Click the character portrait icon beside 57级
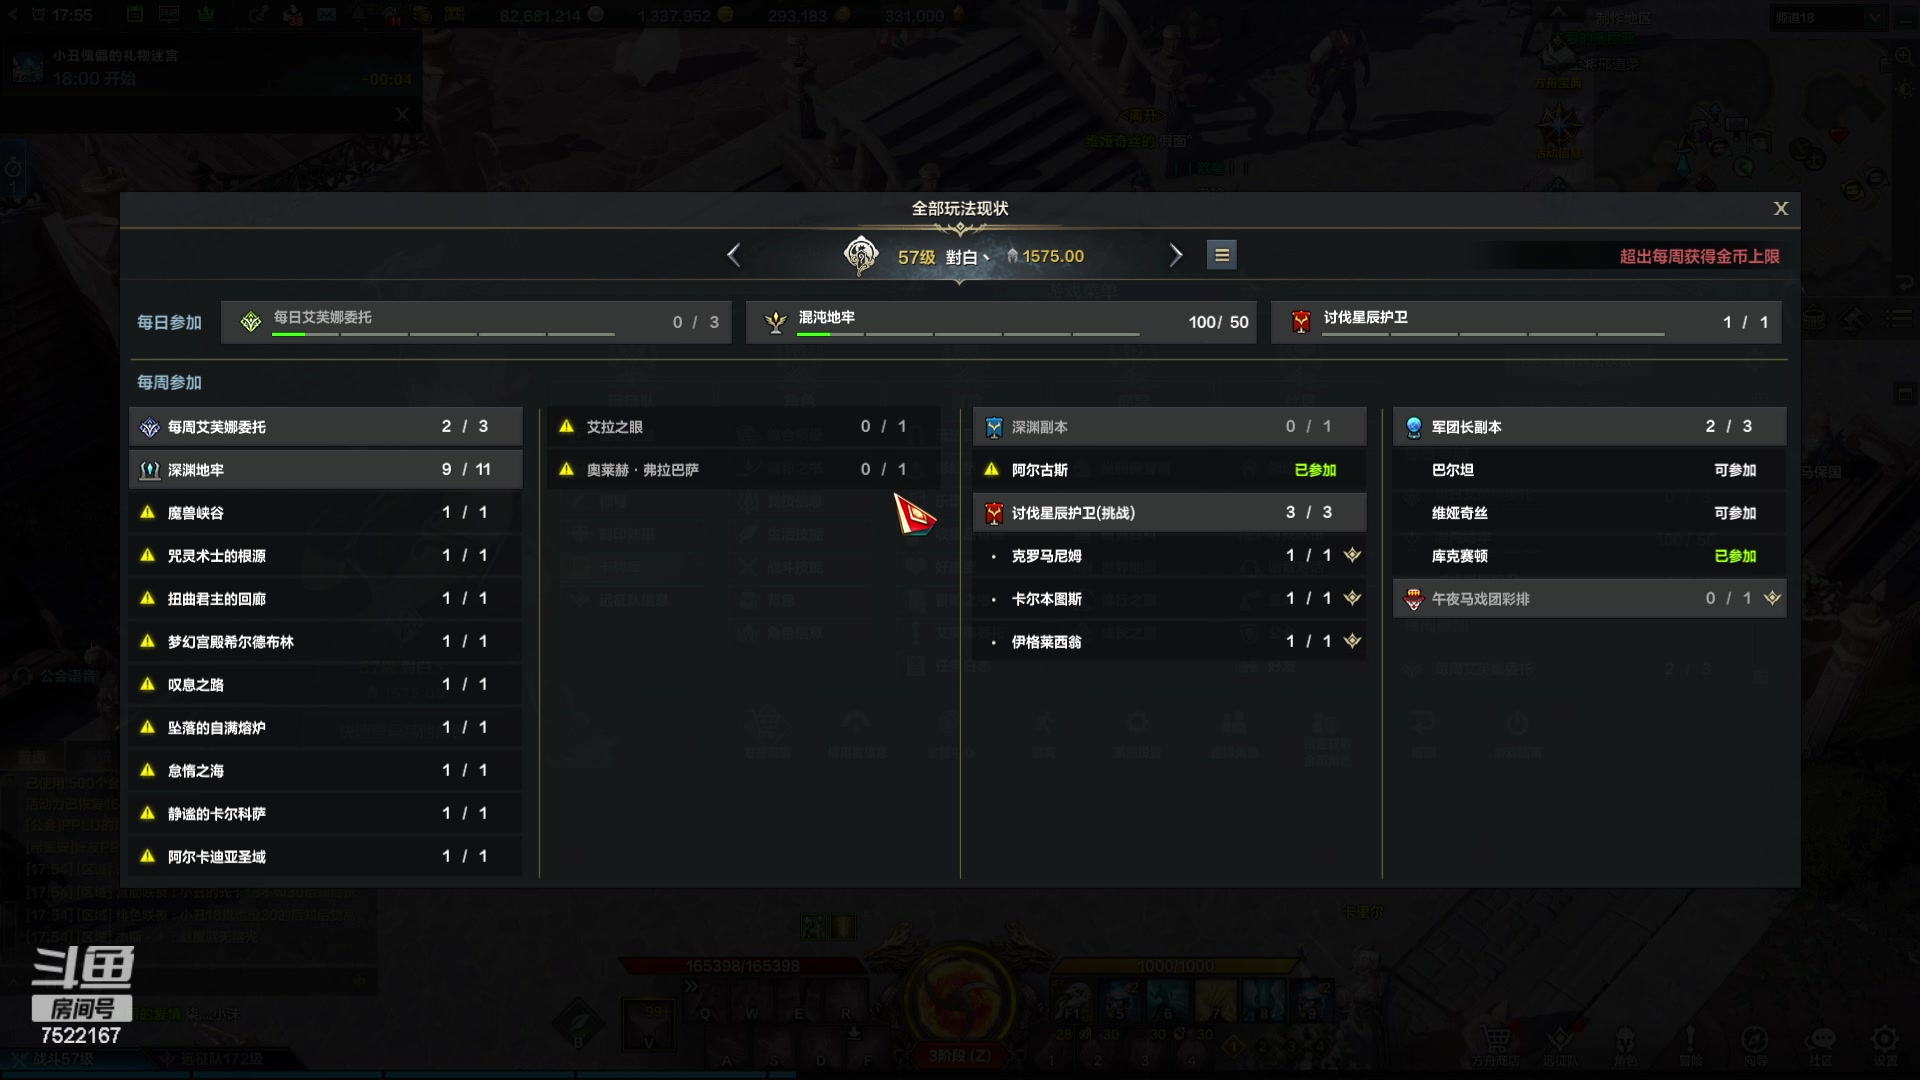Image resolution: width=1920 pixels, height=1080 pixels. click(860, 256)
